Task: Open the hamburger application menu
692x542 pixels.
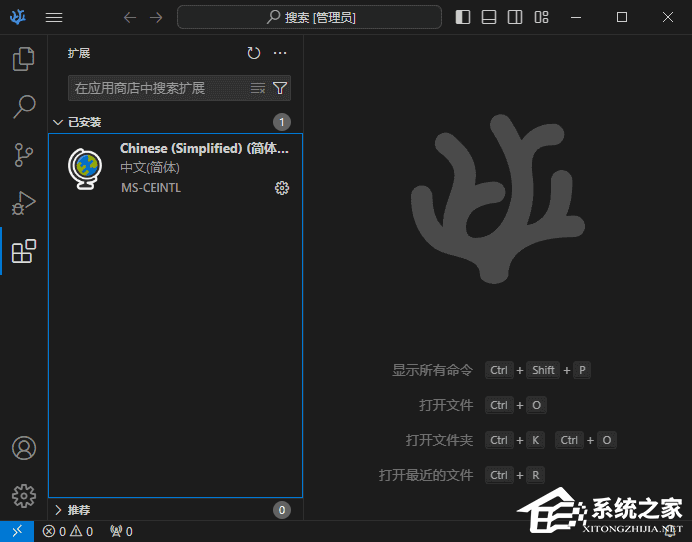Action: 54,17
